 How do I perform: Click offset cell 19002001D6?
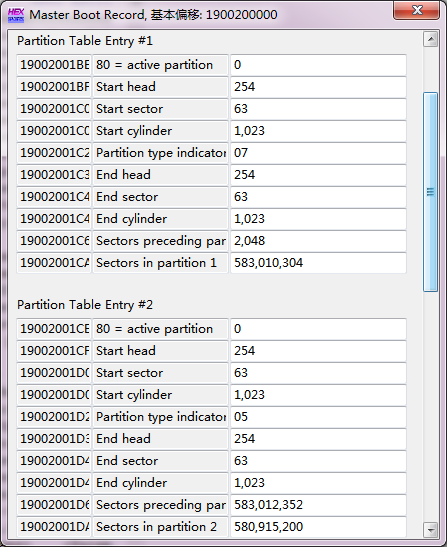click(54, 505)
